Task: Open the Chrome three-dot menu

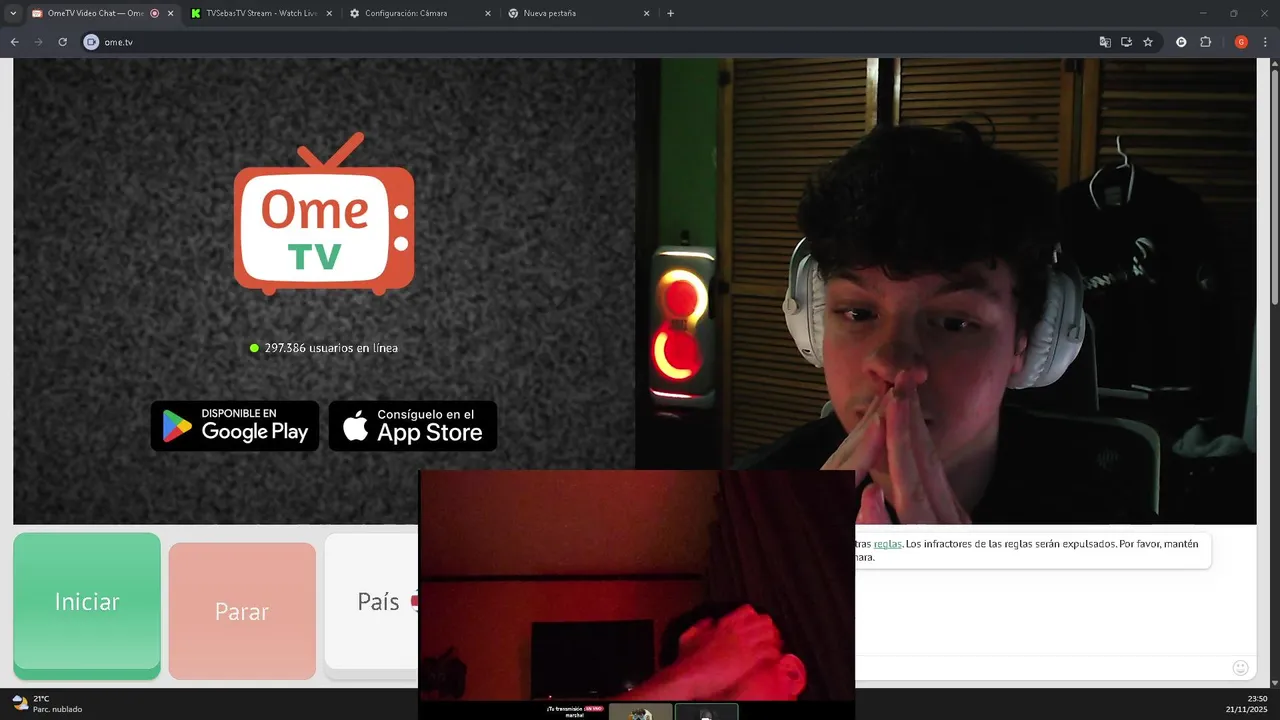Action: 1264,42
